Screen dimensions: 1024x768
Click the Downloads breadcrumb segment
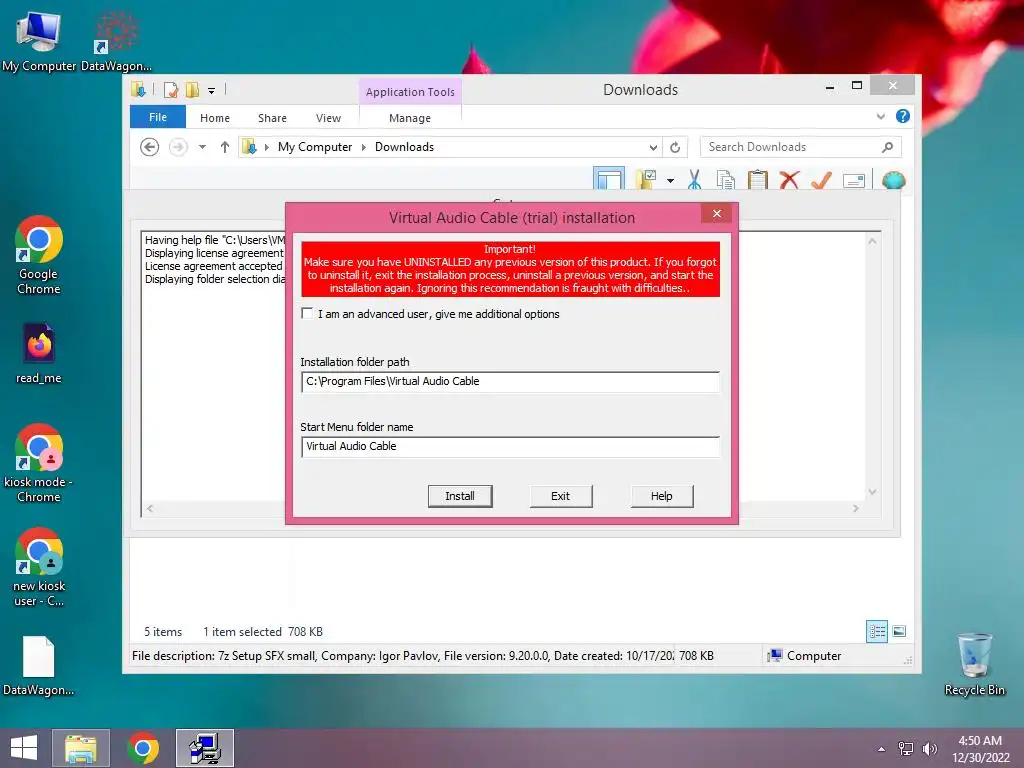(x=404, y=147)
